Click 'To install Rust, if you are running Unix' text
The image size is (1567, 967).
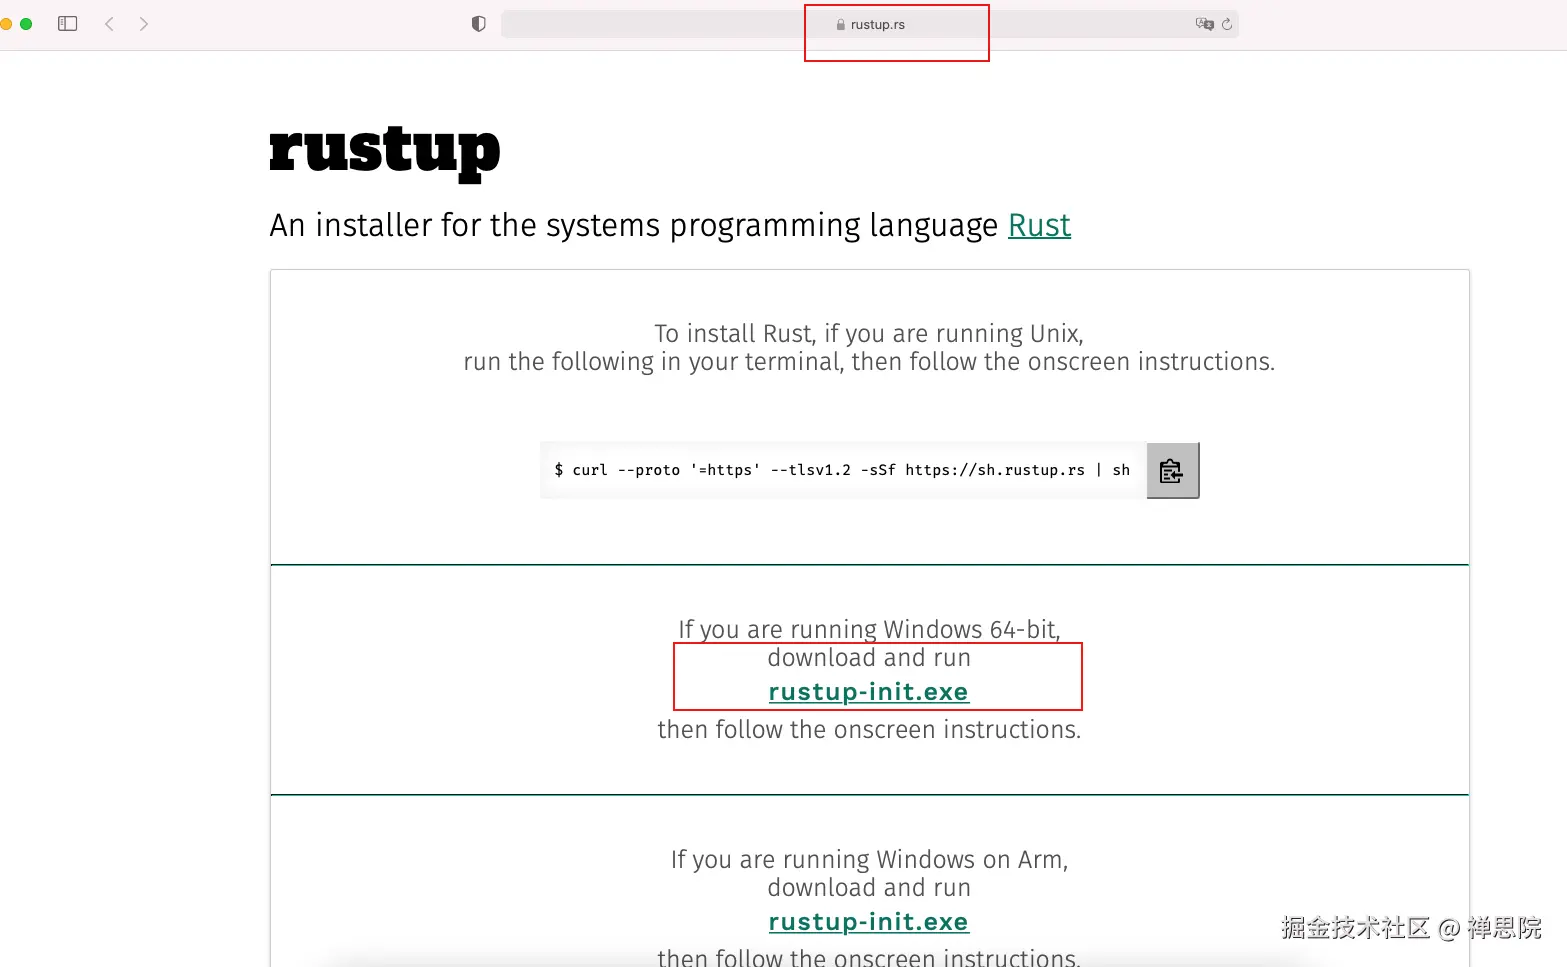click(x=869, y=333)
